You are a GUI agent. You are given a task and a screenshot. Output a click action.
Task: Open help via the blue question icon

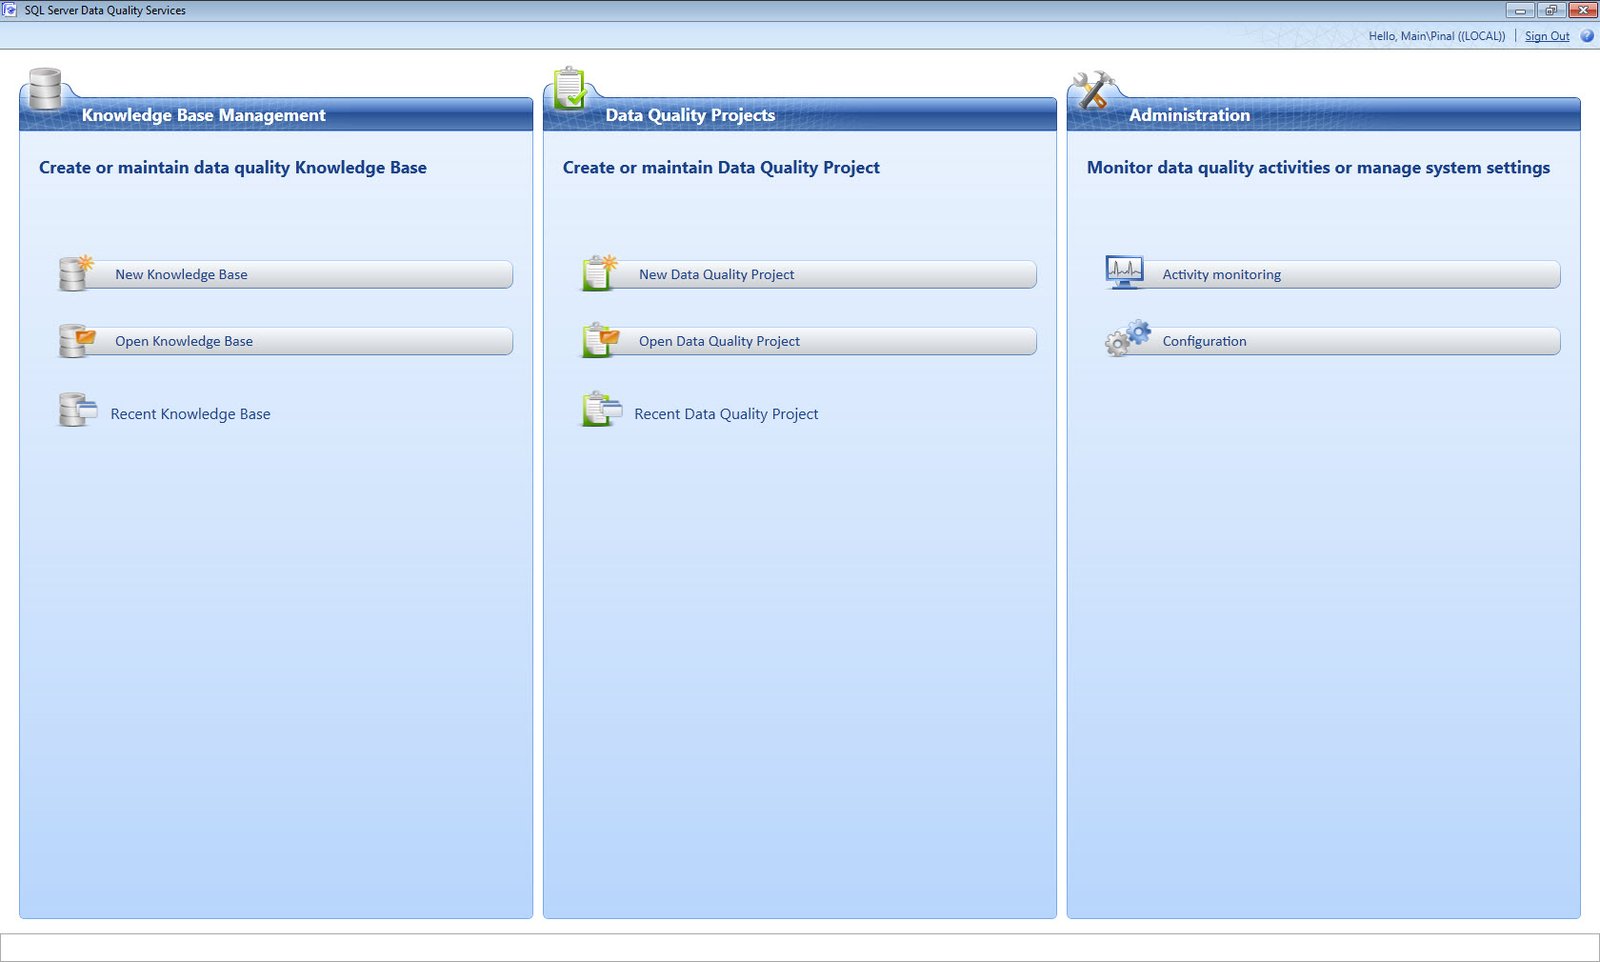[1587, 36]
